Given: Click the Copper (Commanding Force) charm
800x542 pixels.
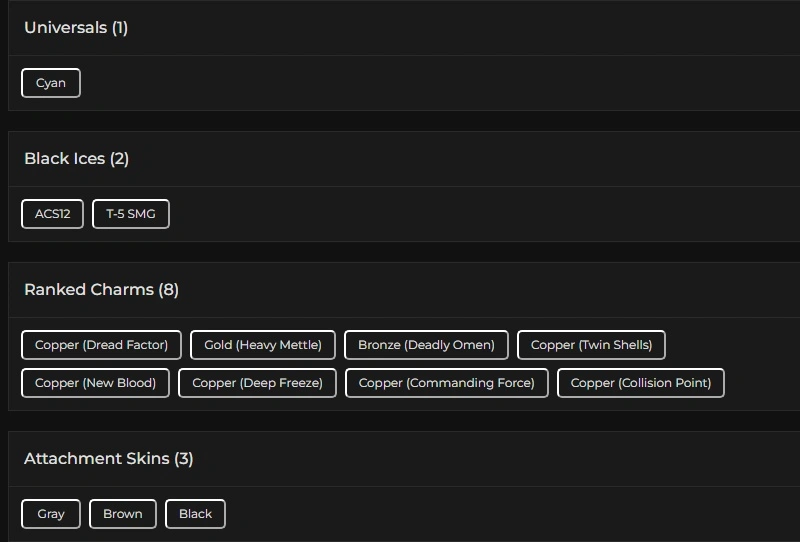Looking at the screenshot, I should 446,383.
